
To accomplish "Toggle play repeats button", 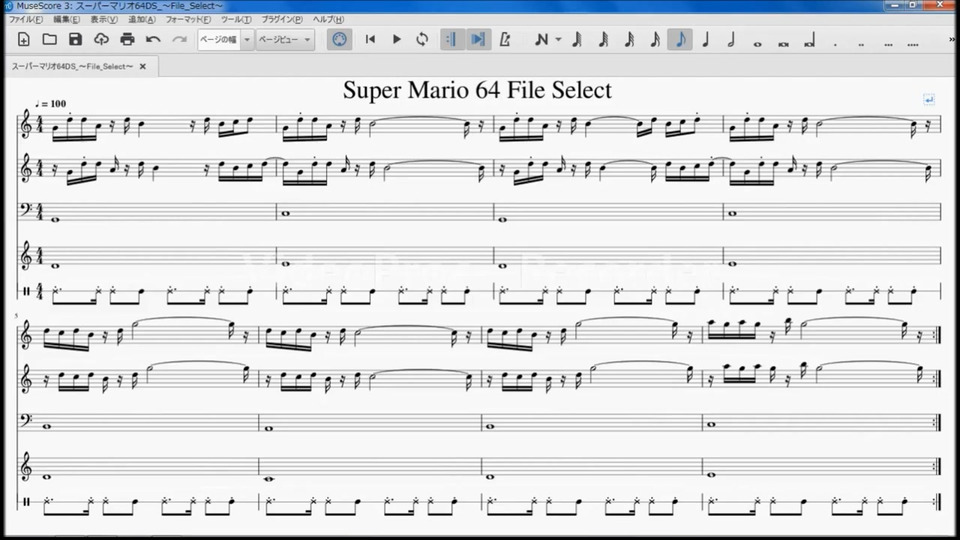I will 452,40.
